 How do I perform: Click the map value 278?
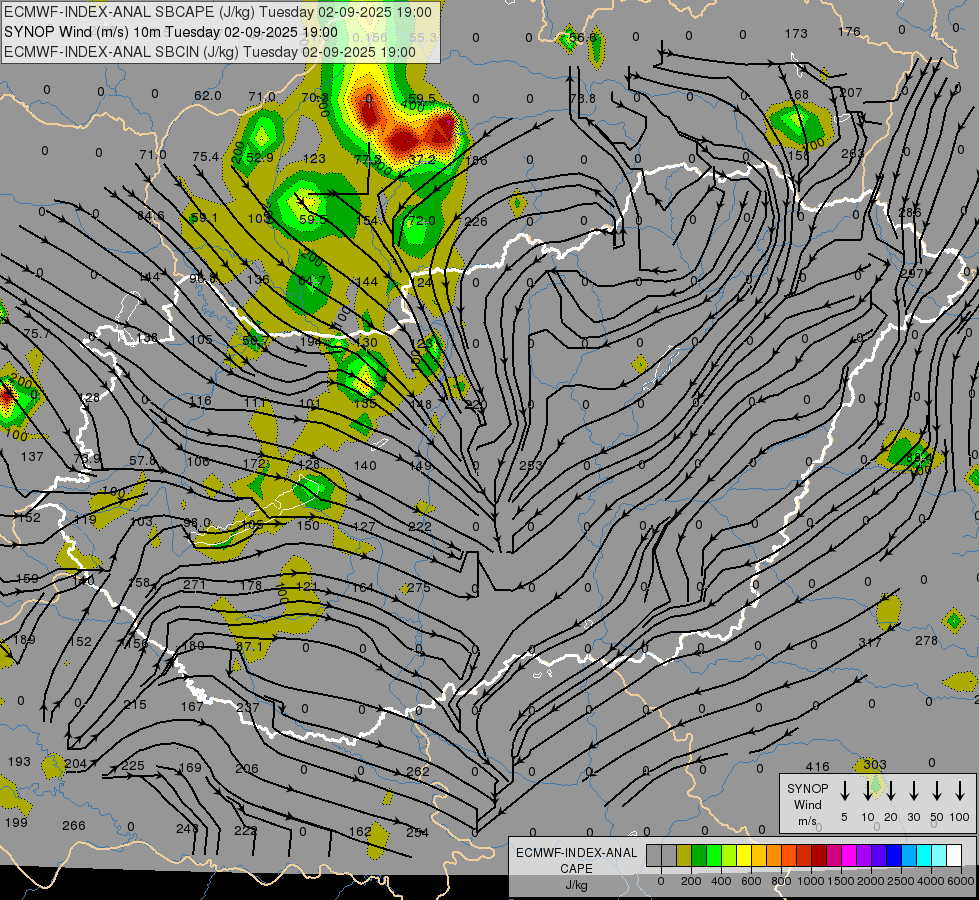pos(926,640)
